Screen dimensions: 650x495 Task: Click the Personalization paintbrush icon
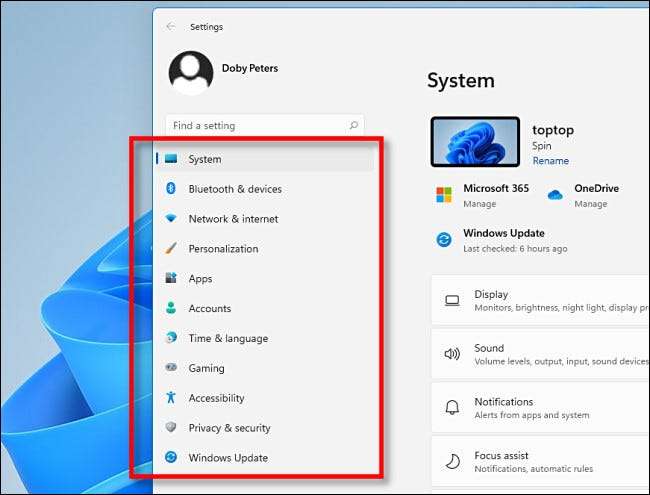point(170,249)
